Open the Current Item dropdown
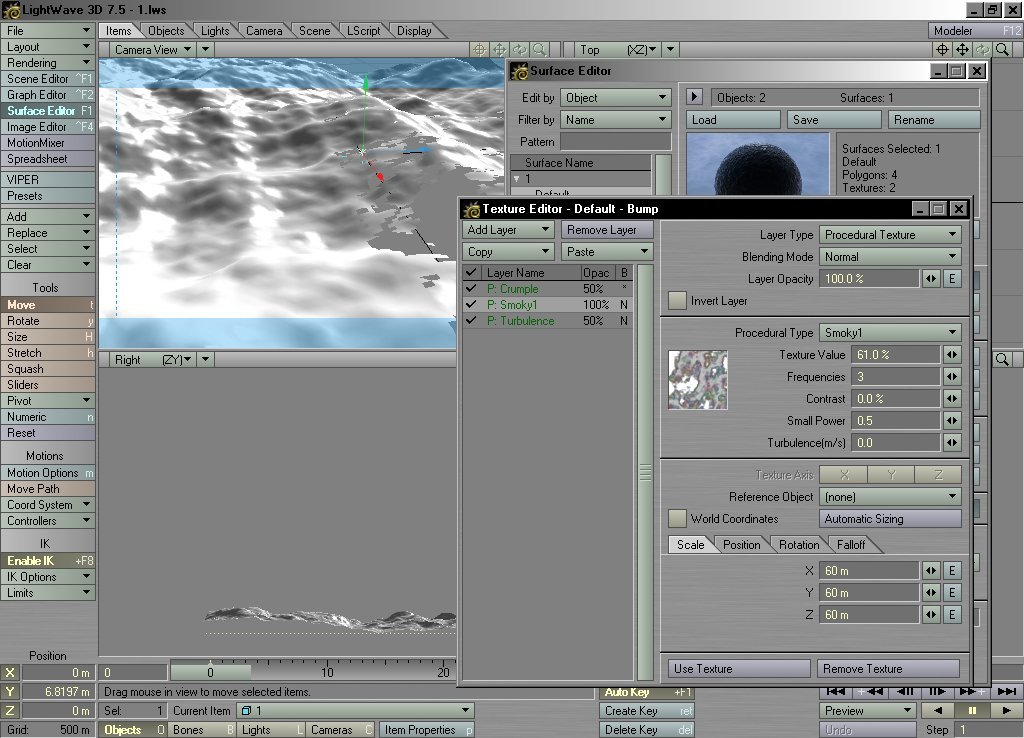The width and height of the screenshot is (1024, 738). 355,711
